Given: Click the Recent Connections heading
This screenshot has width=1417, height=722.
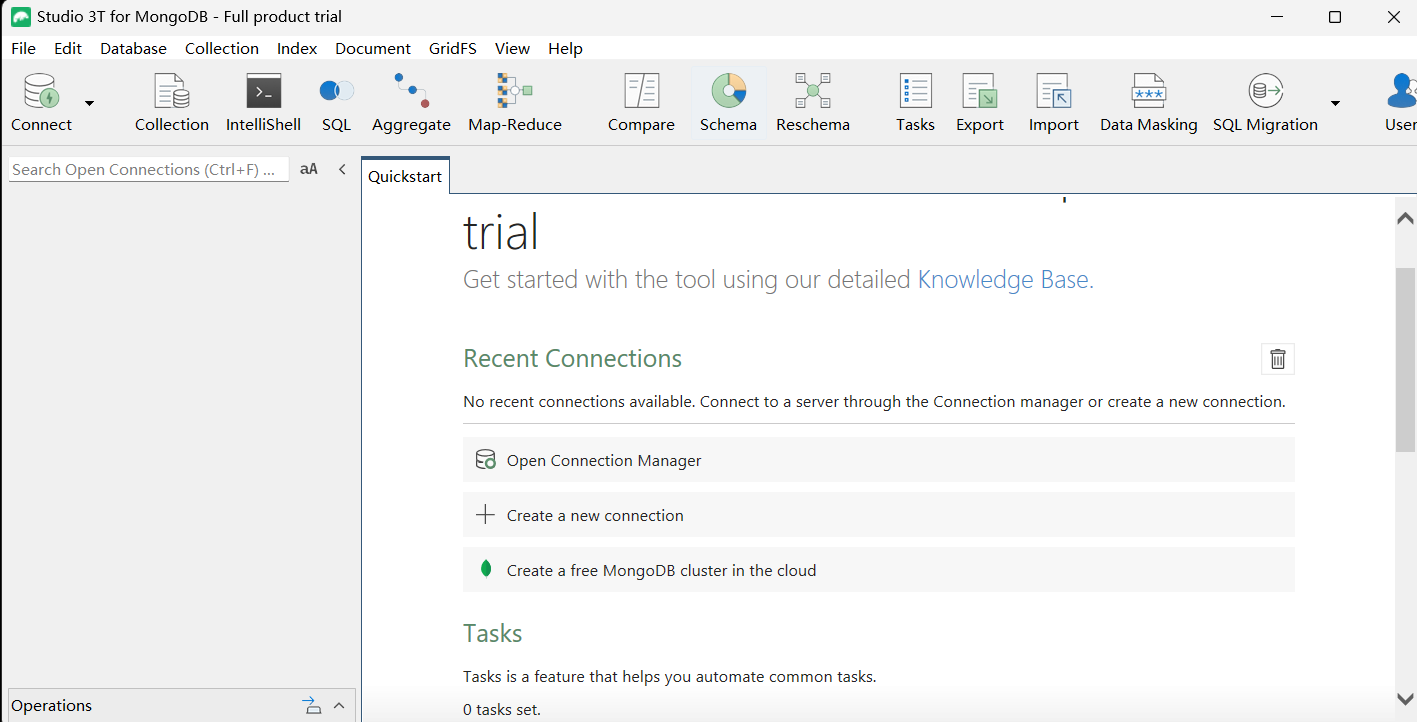Looking at the screenshot, I should [x=572, y=358].
